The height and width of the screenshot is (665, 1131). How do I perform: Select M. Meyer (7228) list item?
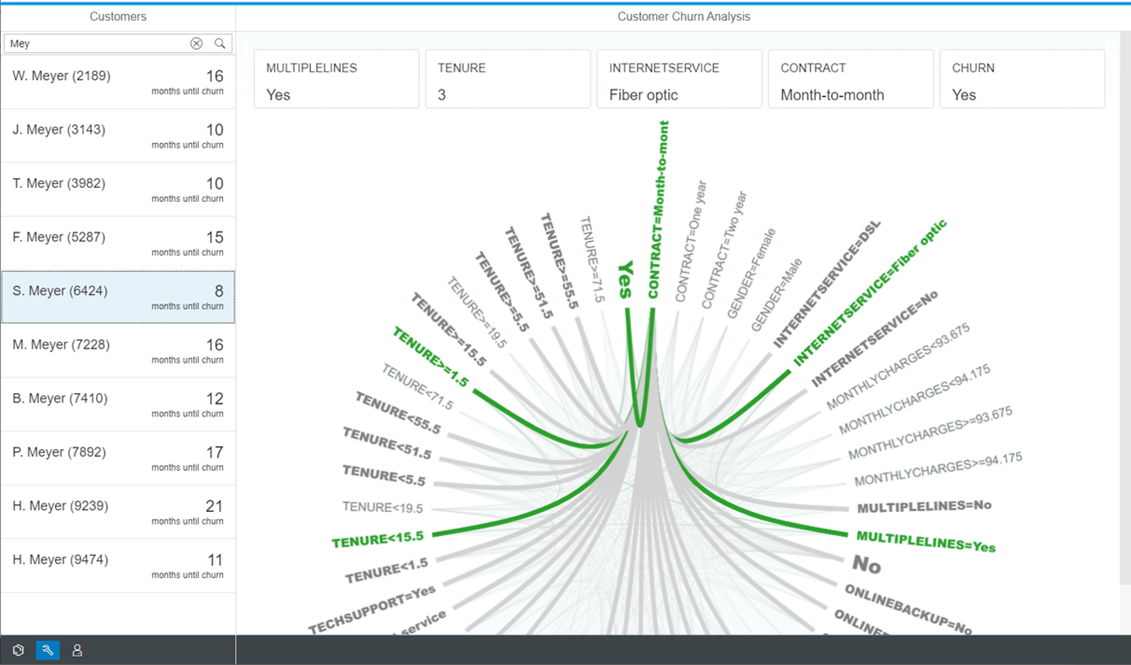click(118, 351)
